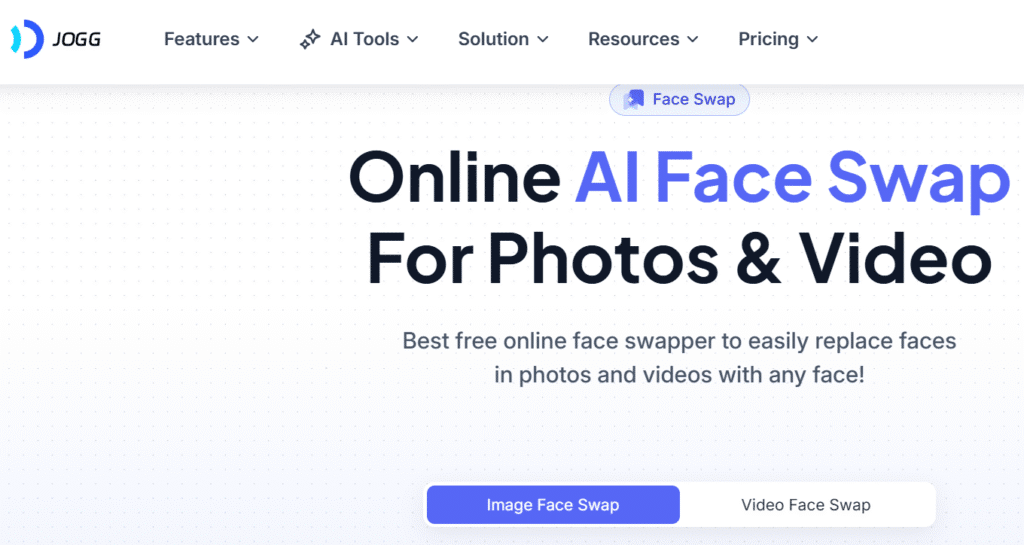Expand the chevron next to Features
The width and height of the screenshot is (1024, 545).
point(253,40)
